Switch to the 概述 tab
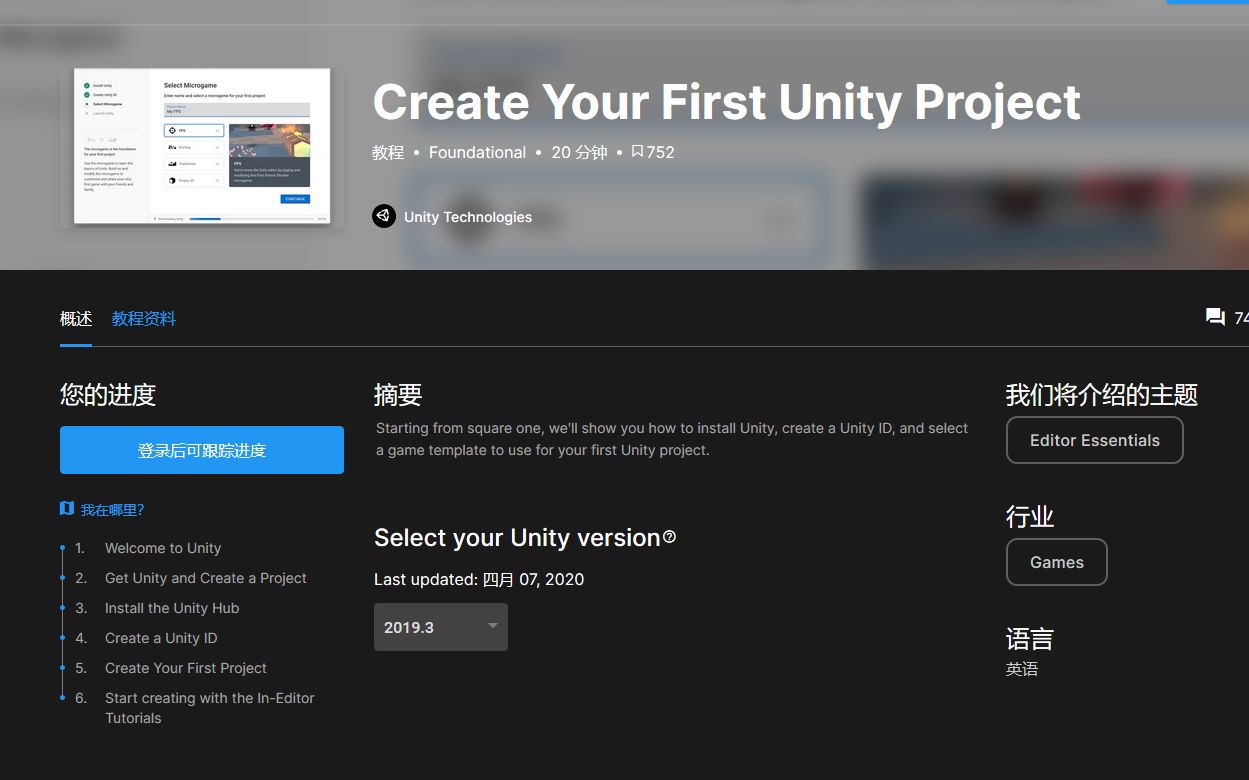The width and height of the screenshot is (1249, 780). [76, 319]
